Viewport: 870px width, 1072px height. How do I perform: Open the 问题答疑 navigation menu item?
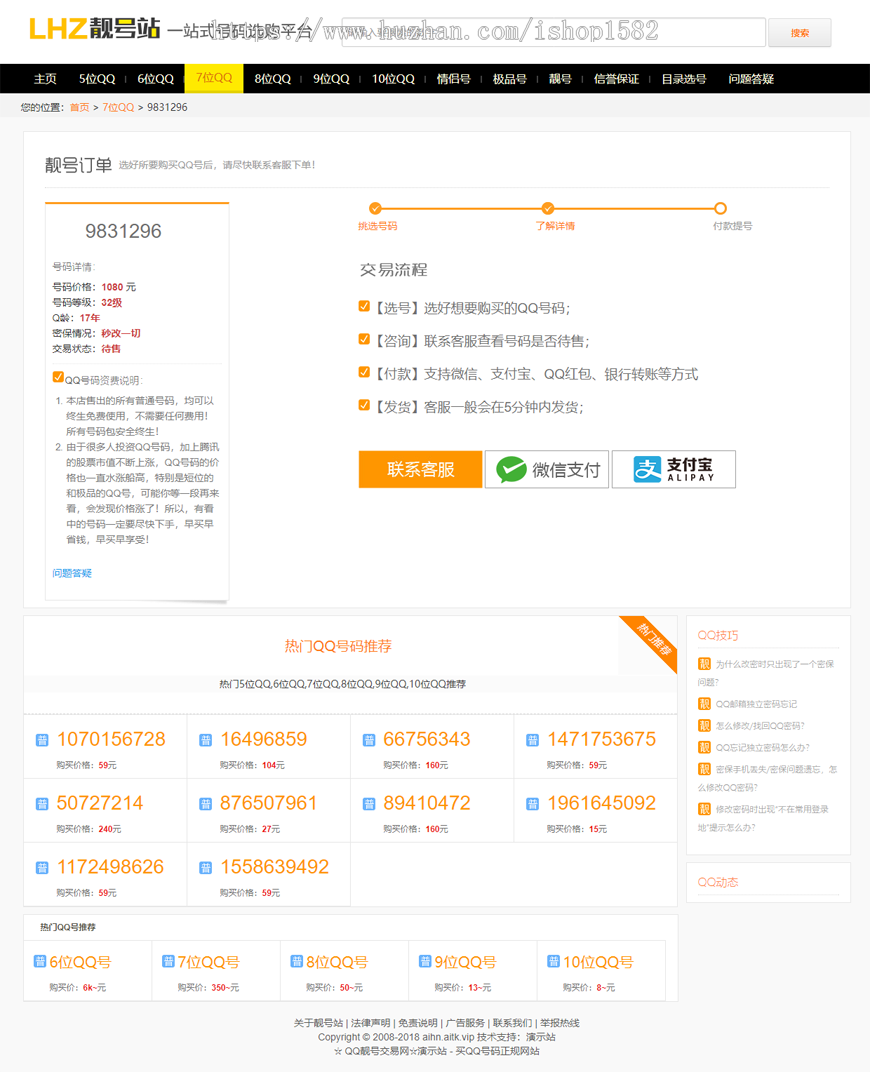point(751,79)
